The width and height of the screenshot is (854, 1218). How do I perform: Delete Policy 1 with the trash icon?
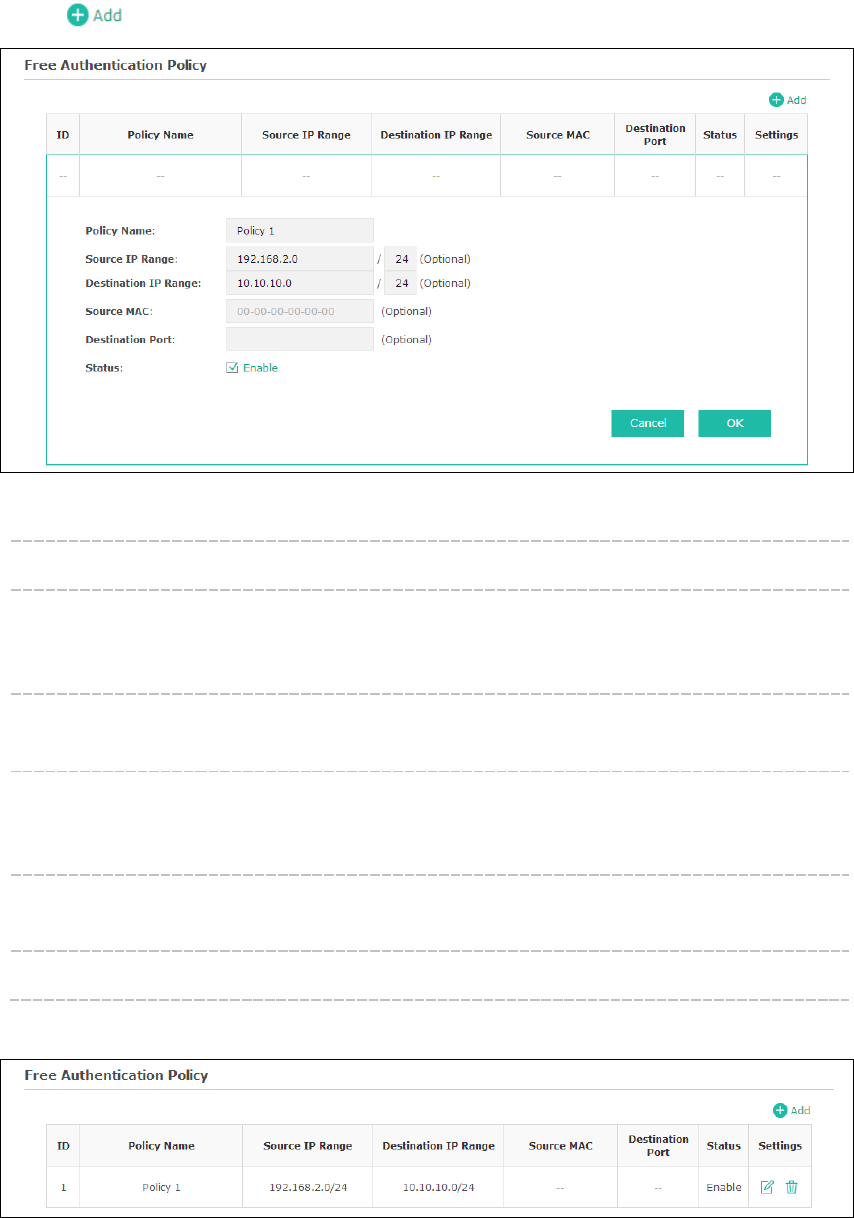tap(791, 1187)
